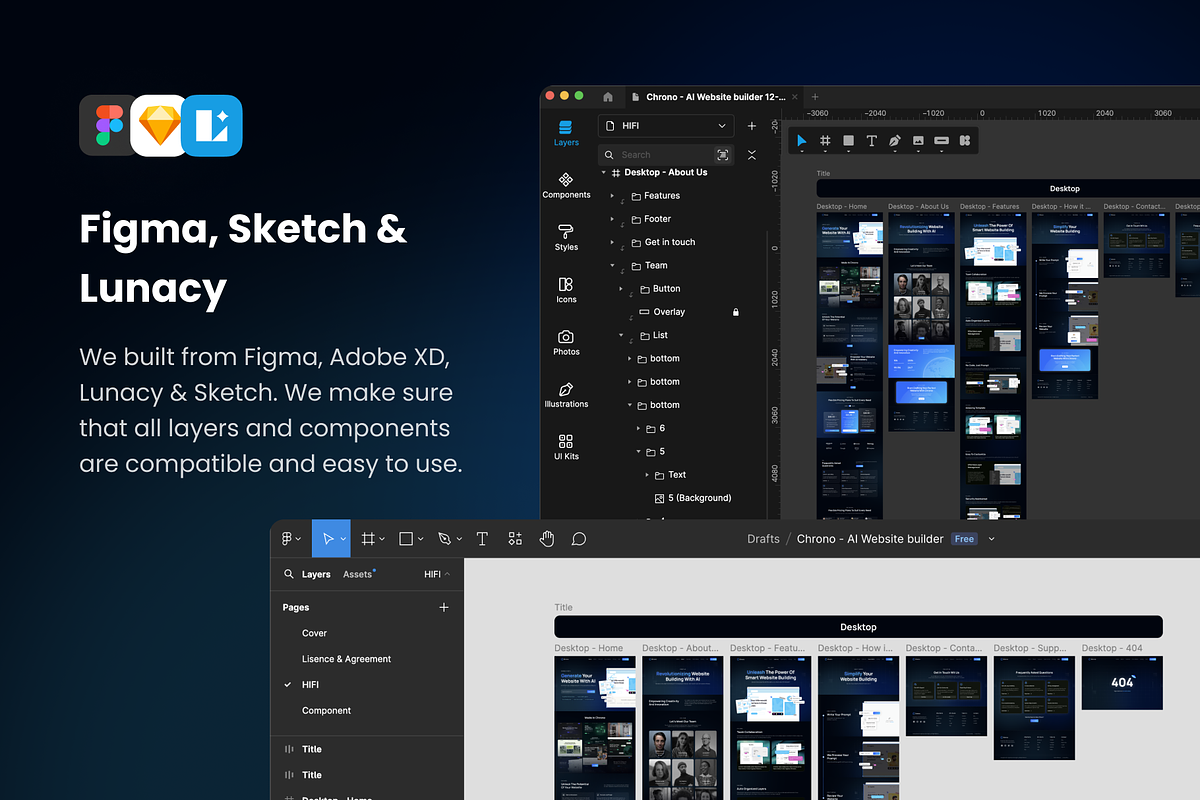Open Figma file name dropdown chevron

992,539
